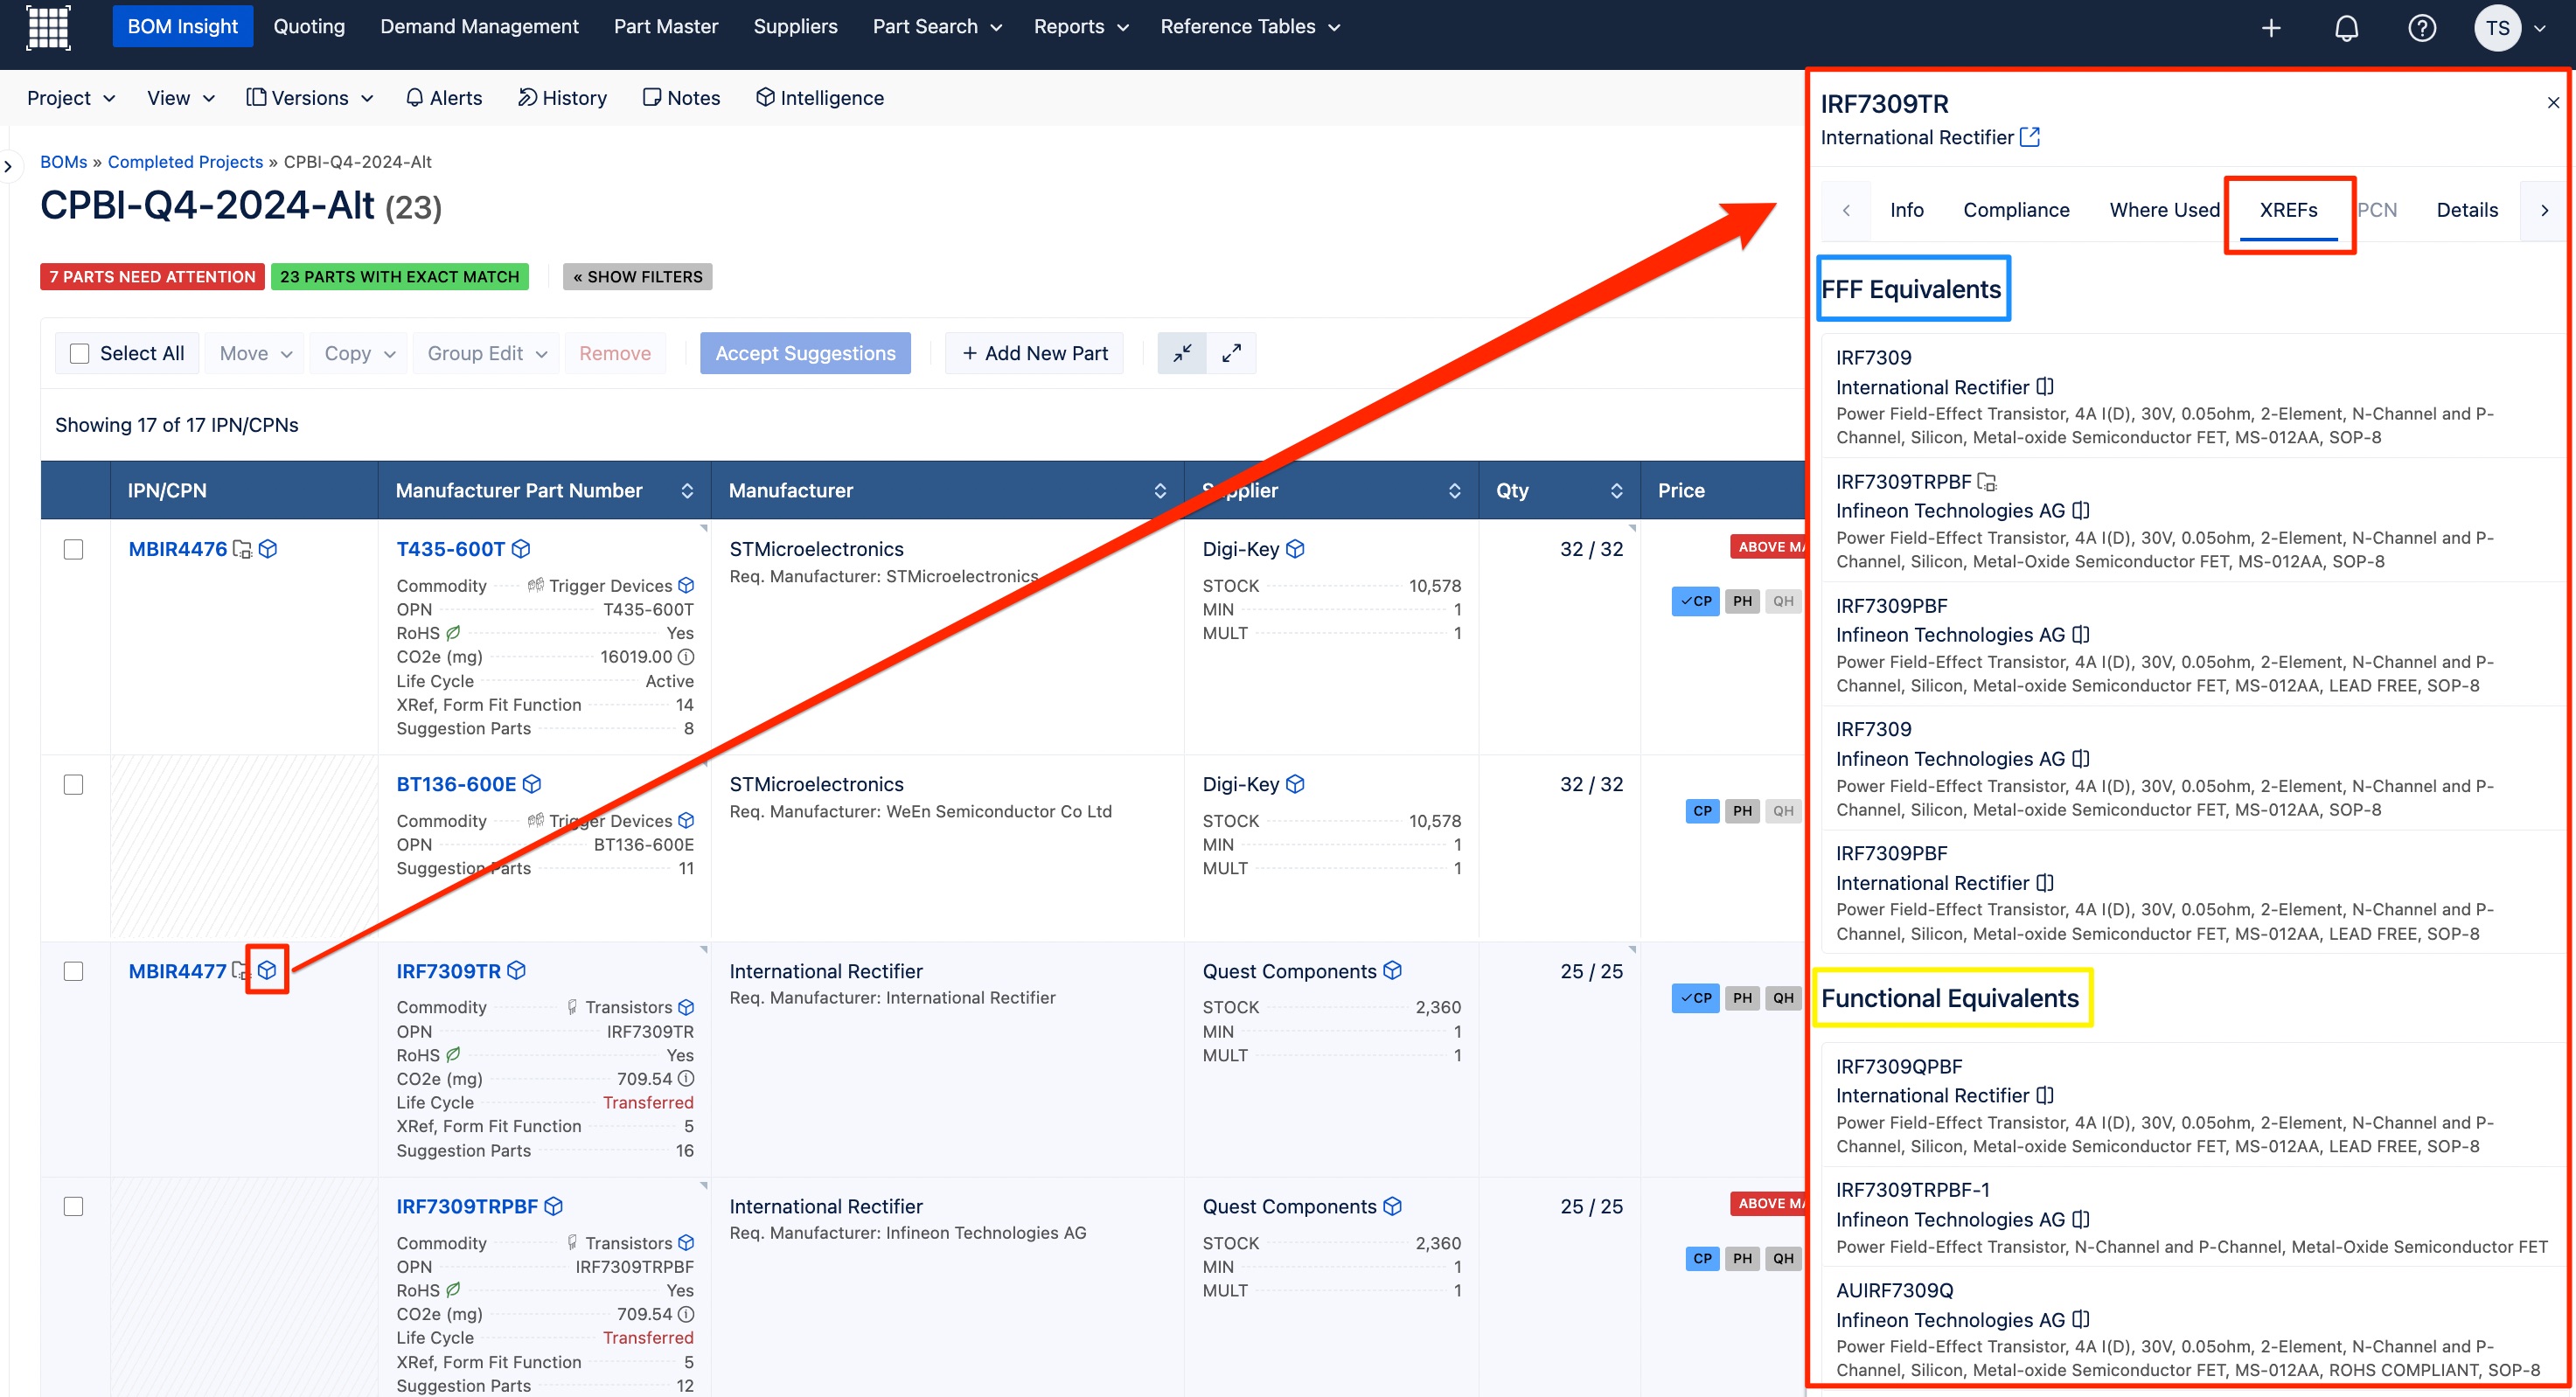Switch to Compliance tab in panel
Viewport: 2576px width, 1397px height.
(2015, 210)
